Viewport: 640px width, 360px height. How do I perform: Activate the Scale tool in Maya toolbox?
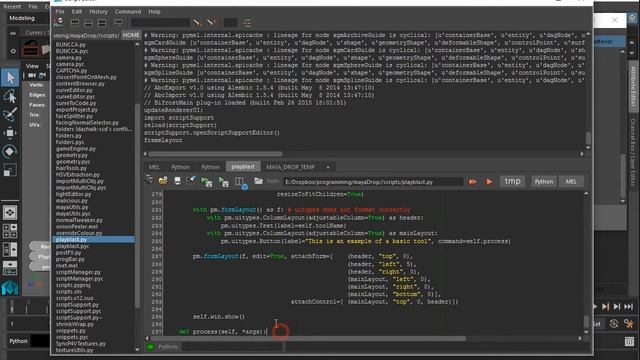(x=10, y=169)
